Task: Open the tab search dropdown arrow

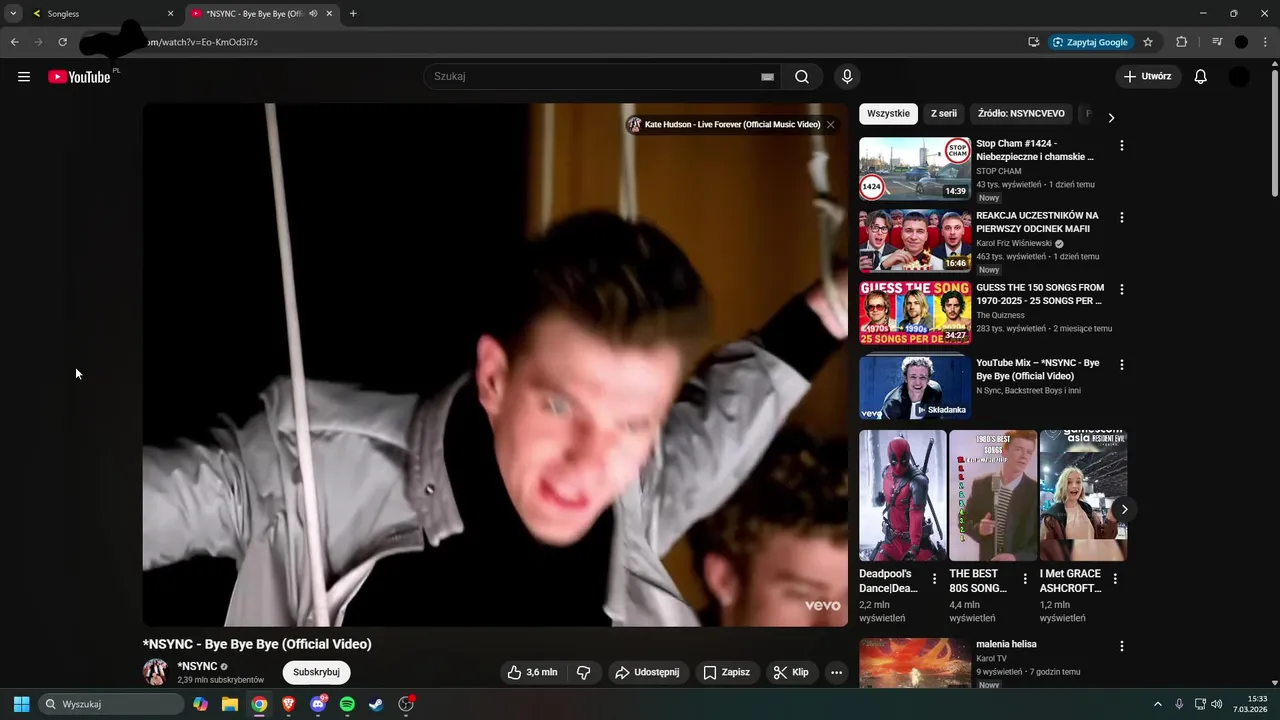Action: (13, 14)
